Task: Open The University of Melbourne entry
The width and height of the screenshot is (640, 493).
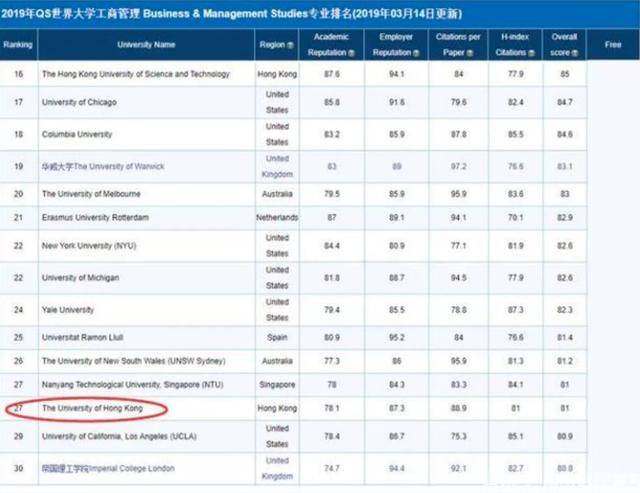Action: click(x=91, y=194)
